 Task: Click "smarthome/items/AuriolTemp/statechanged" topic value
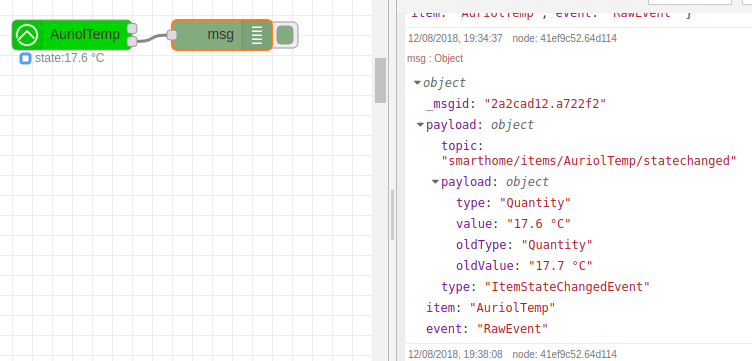588,161
